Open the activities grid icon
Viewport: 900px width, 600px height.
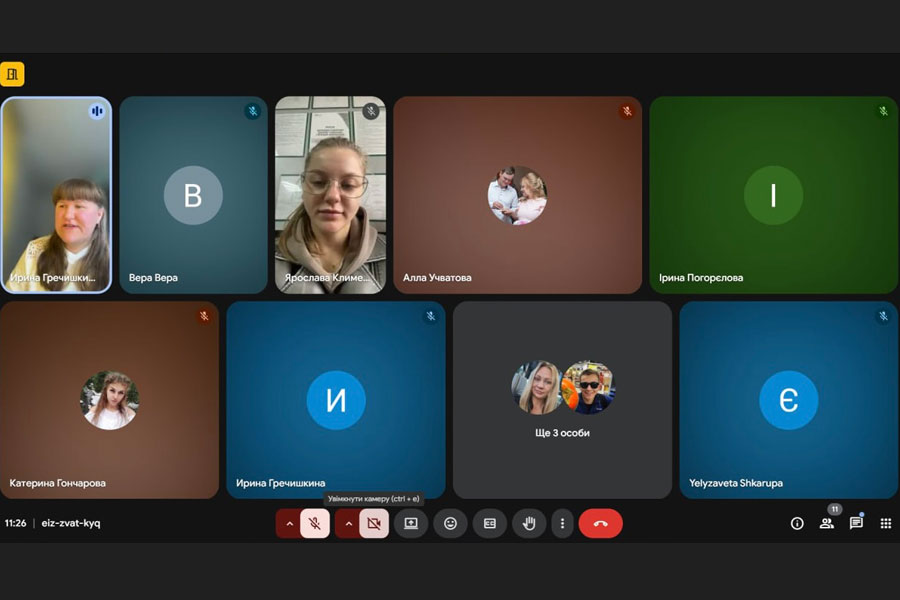click(x=886, y=523)
